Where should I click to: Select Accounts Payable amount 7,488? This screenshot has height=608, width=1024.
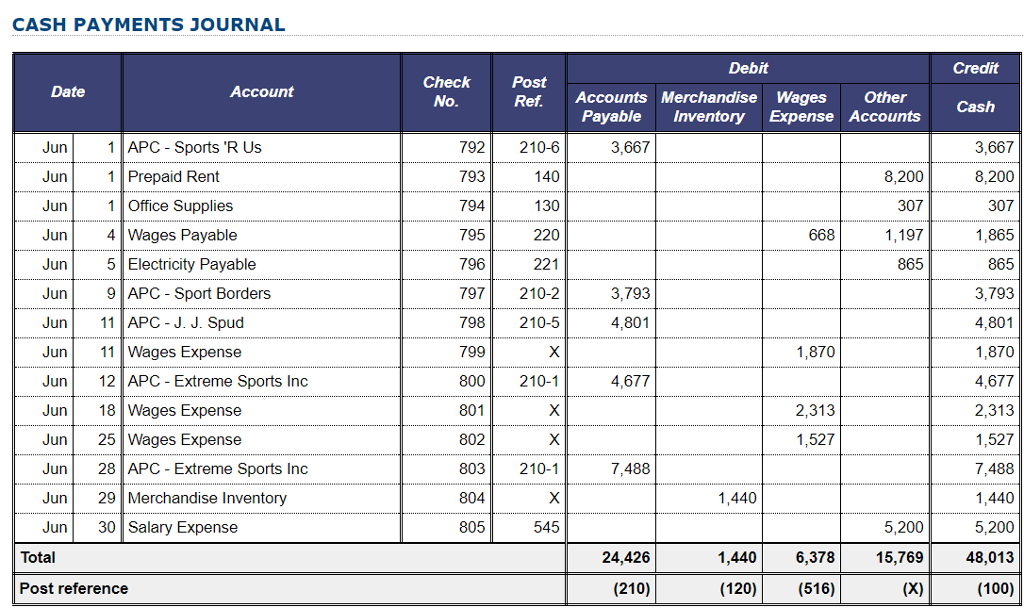630,469
